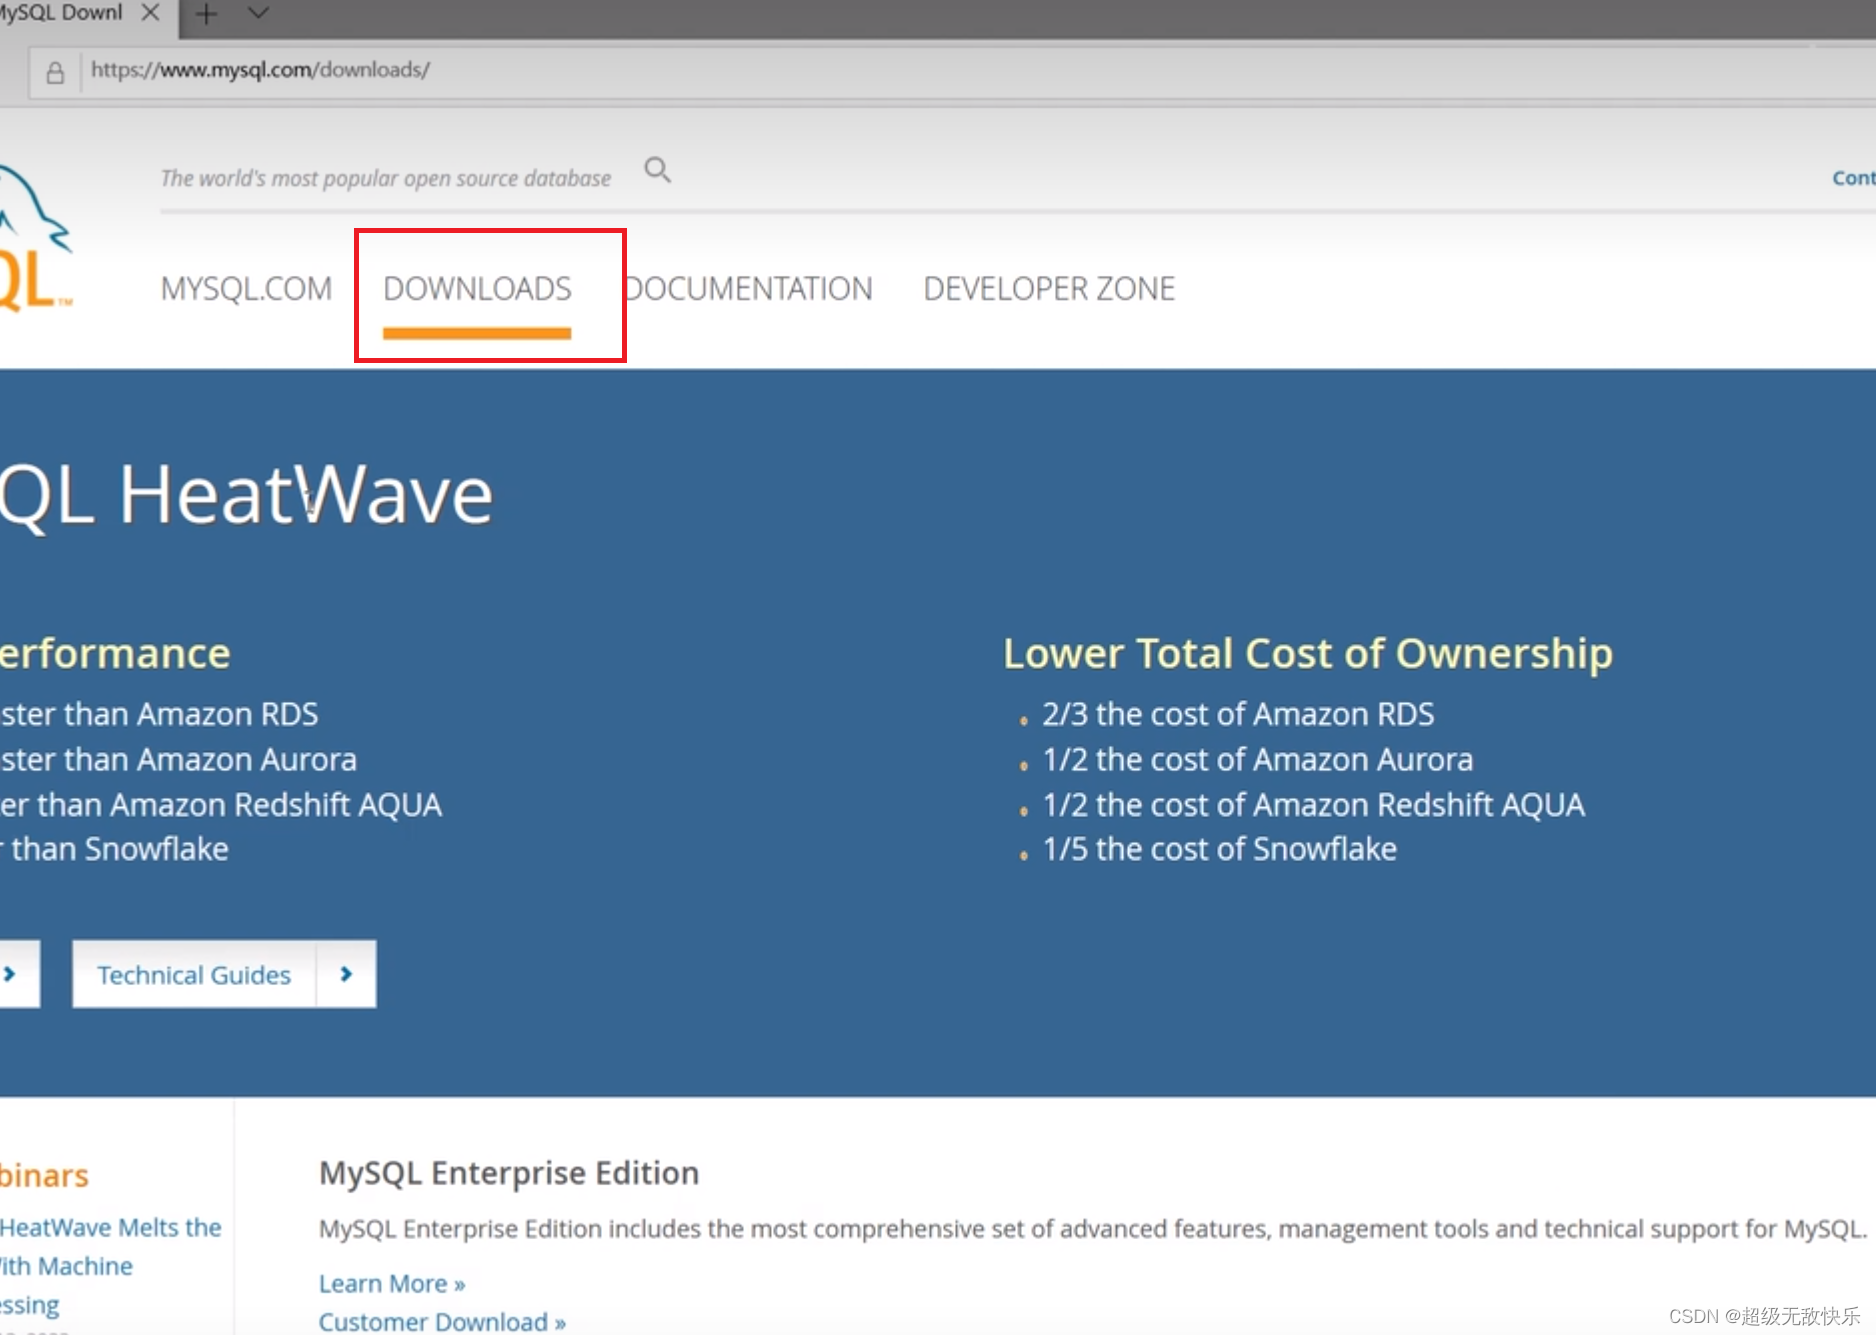Screen dimensions: 1876x1335
Task: Open the DOCUMENTATION navigation tab
Action: point(748,289)
